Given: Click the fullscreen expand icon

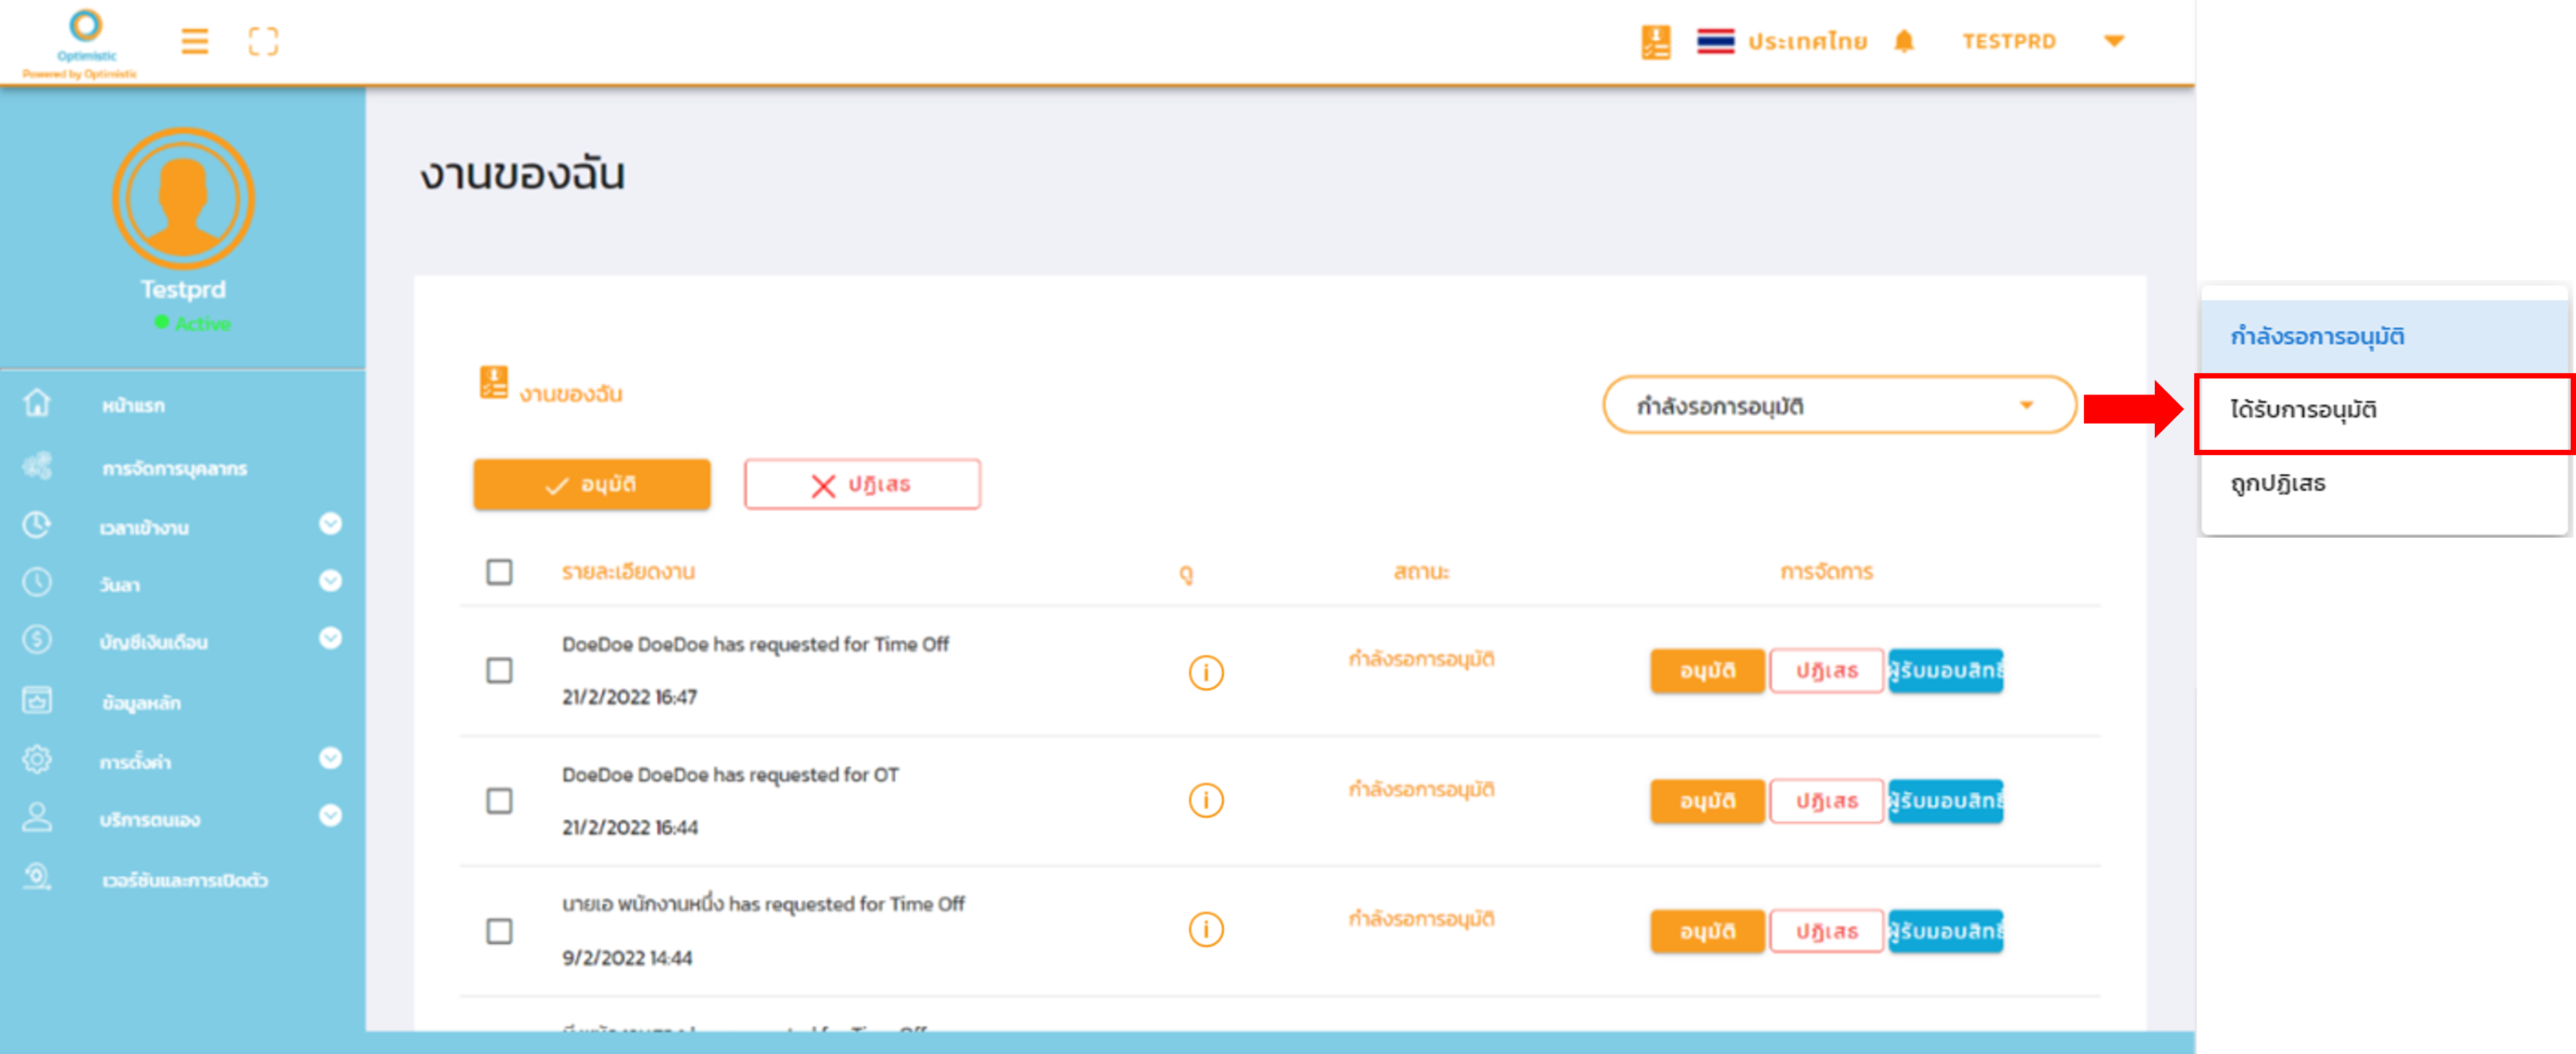Looking at the screenshot, I should click(x=263, y=41).
